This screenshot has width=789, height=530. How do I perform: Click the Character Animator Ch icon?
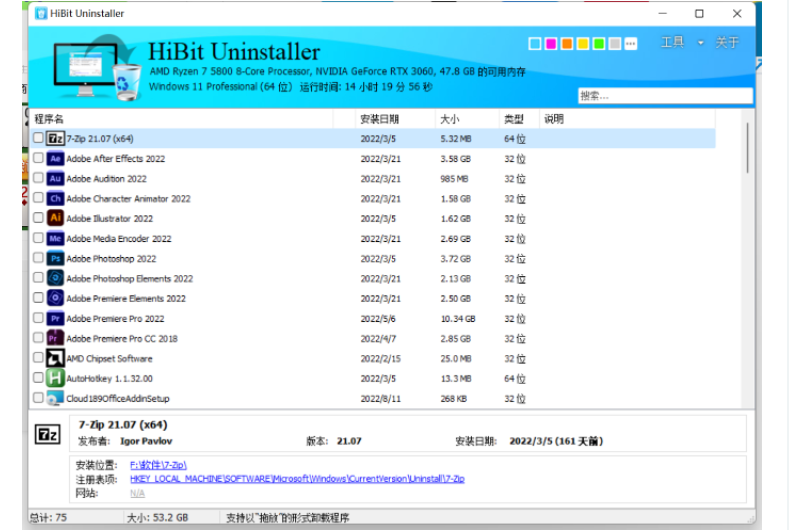[x=55, y=198]
